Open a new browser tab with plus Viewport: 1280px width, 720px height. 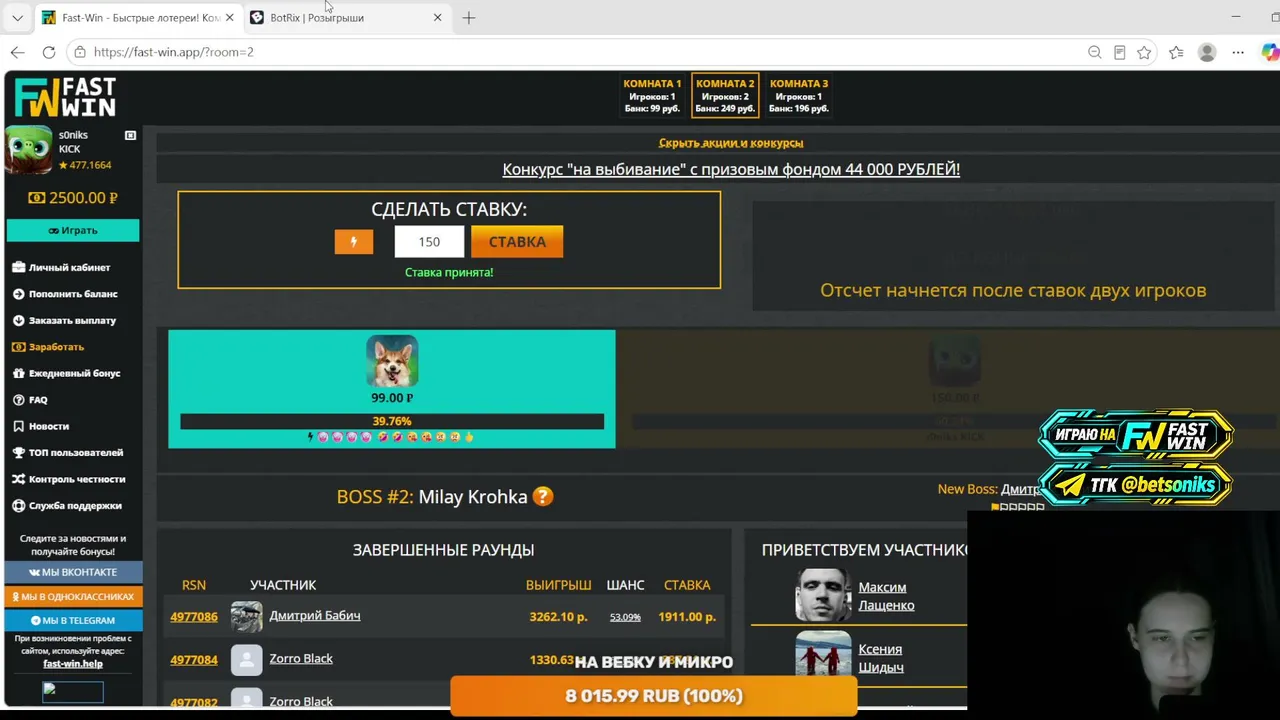tap(469, 18)
